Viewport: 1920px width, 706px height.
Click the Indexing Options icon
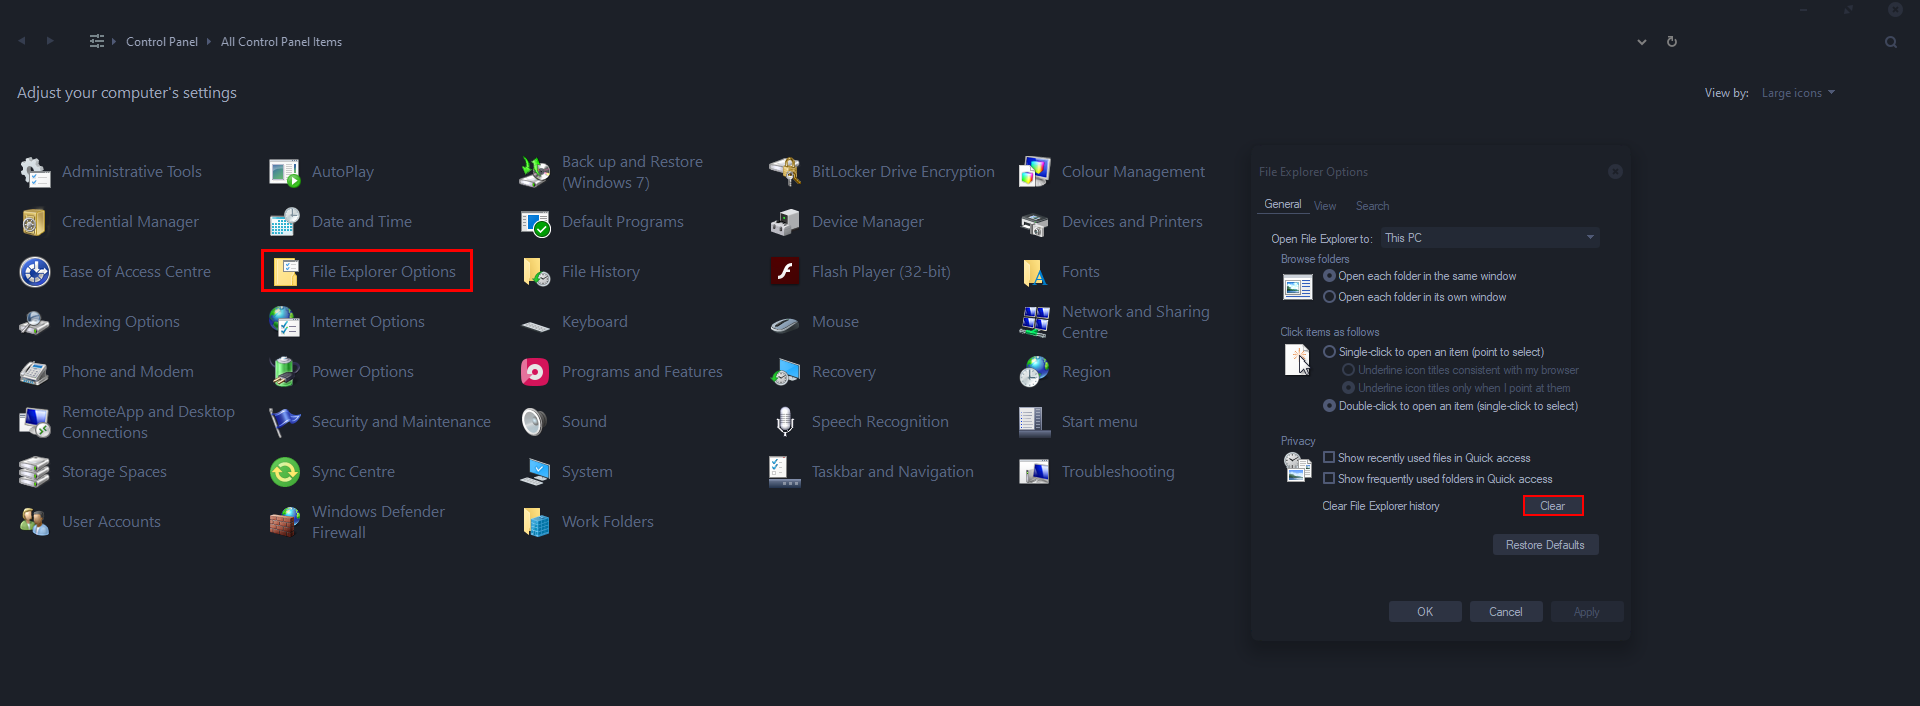click(x=35, y=322)
